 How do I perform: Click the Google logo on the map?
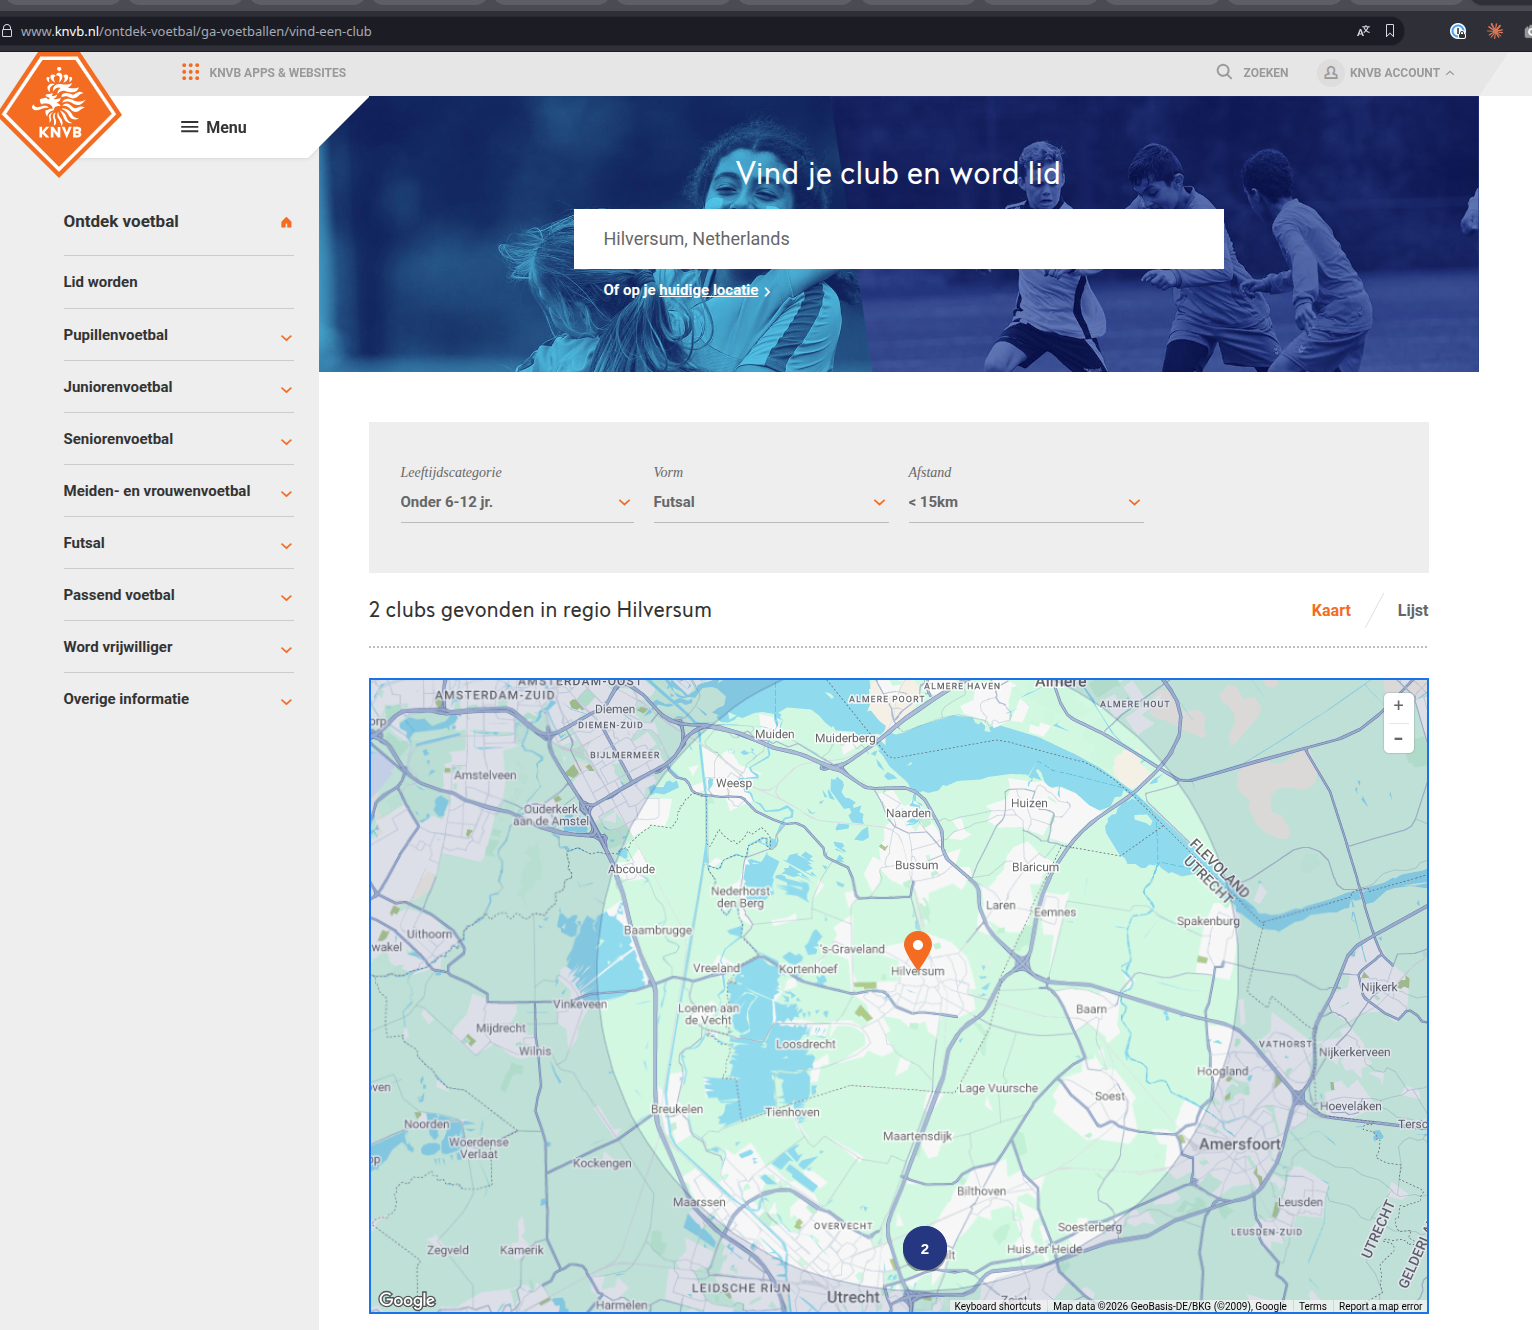pyautogui.click(x=407, y=1300)
